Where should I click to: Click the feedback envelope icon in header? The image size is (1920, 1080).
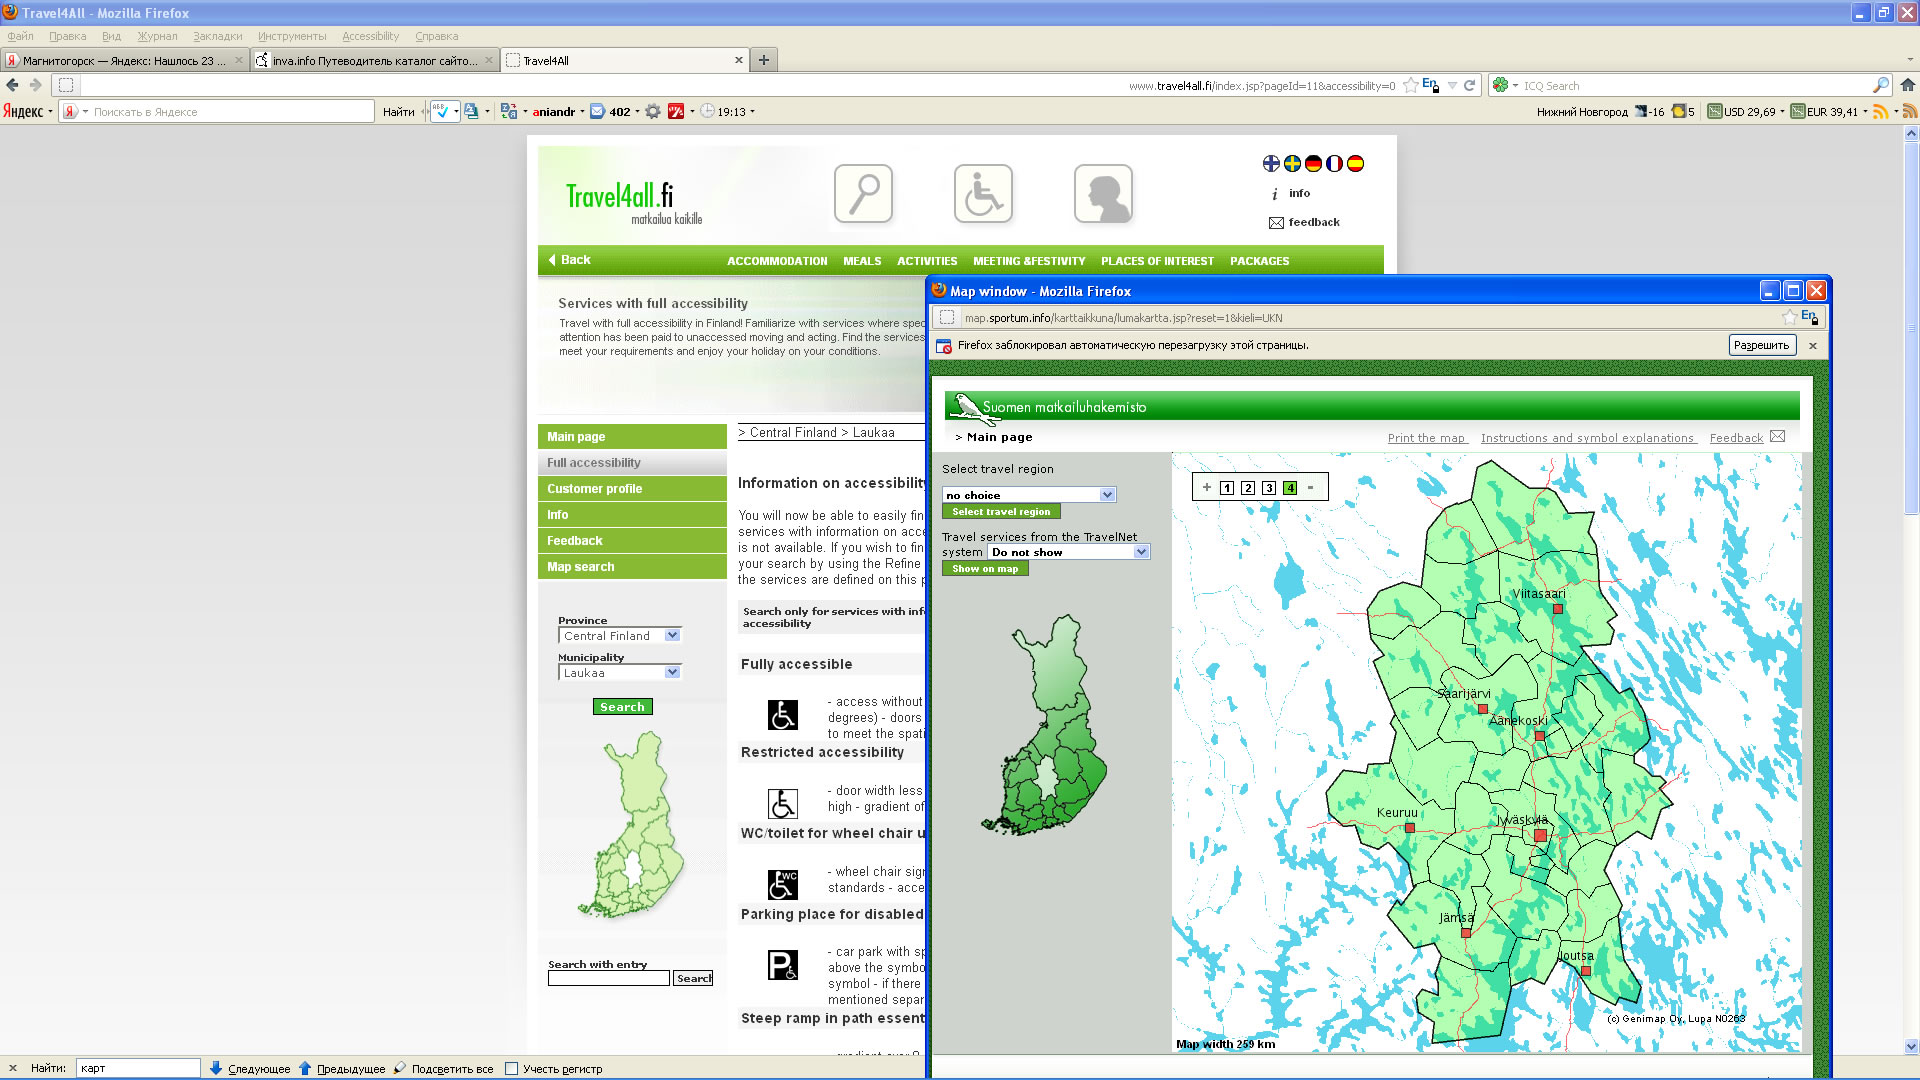1276,223
